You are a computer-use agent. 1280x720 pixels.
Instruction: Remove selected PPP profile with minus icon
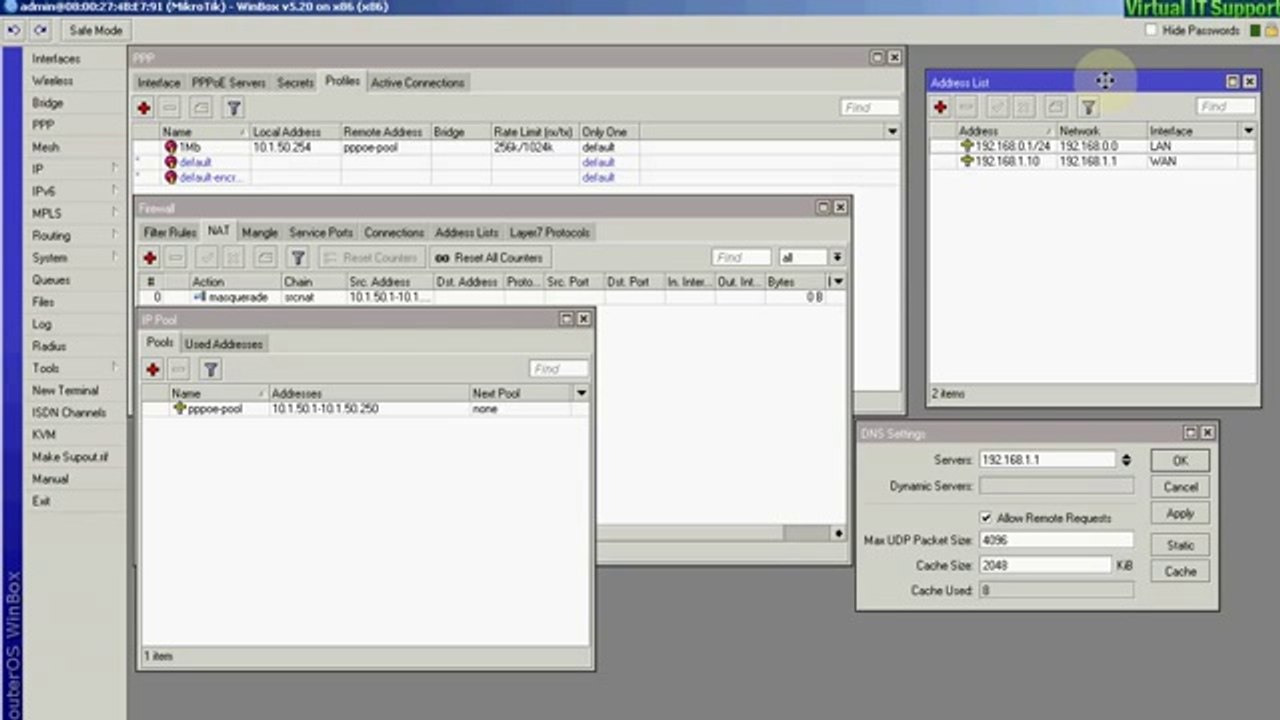pyautogui.click(x=170, y=108)
